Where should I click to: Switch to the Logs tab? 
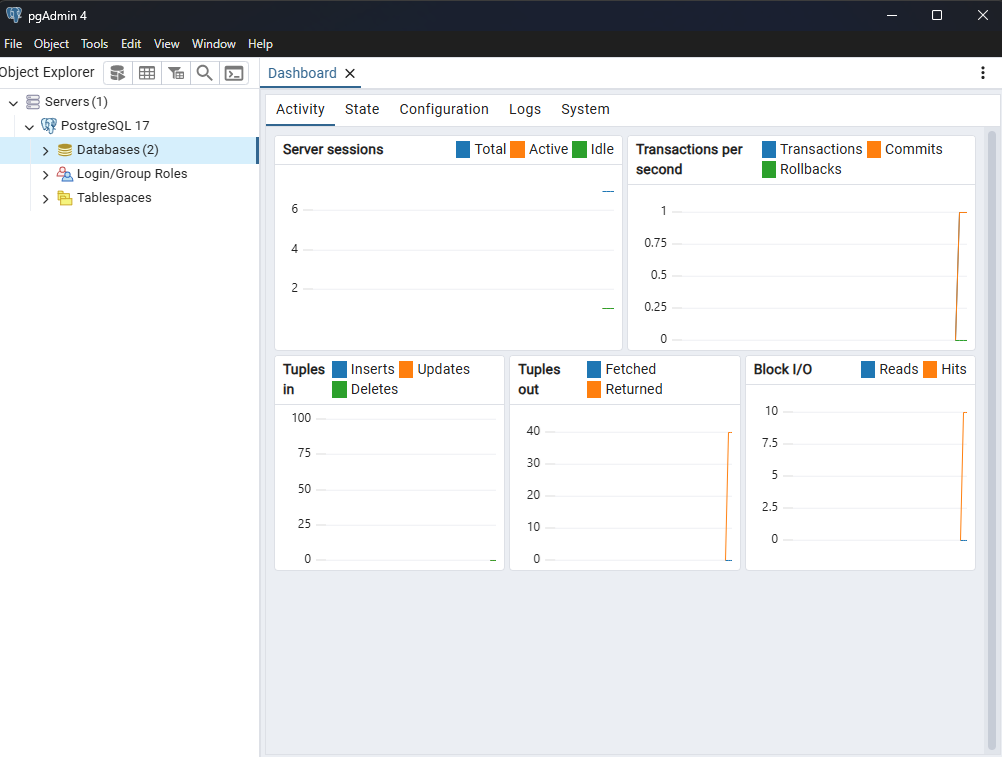525,109
